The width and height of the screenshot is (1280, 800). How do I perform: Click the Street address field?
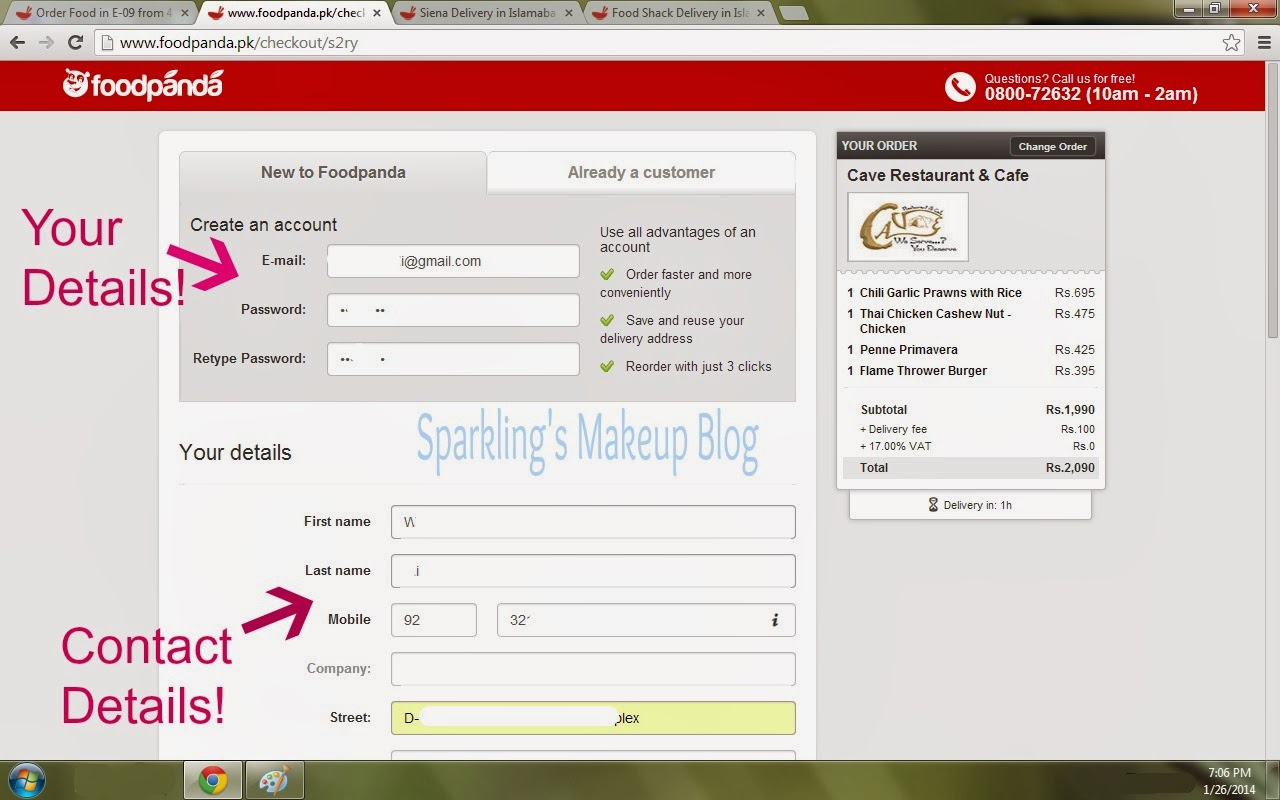tap(593, 718)
